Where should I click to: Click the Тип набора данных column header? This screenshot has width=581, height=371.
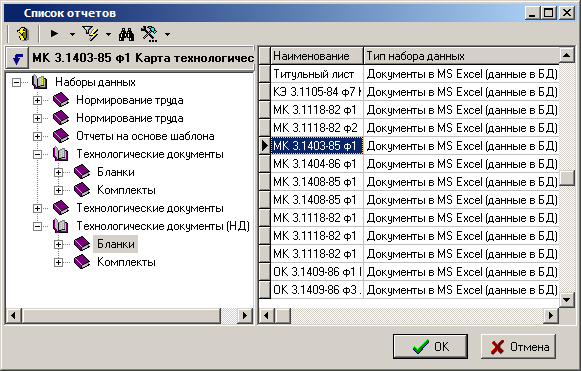[461, 56]
